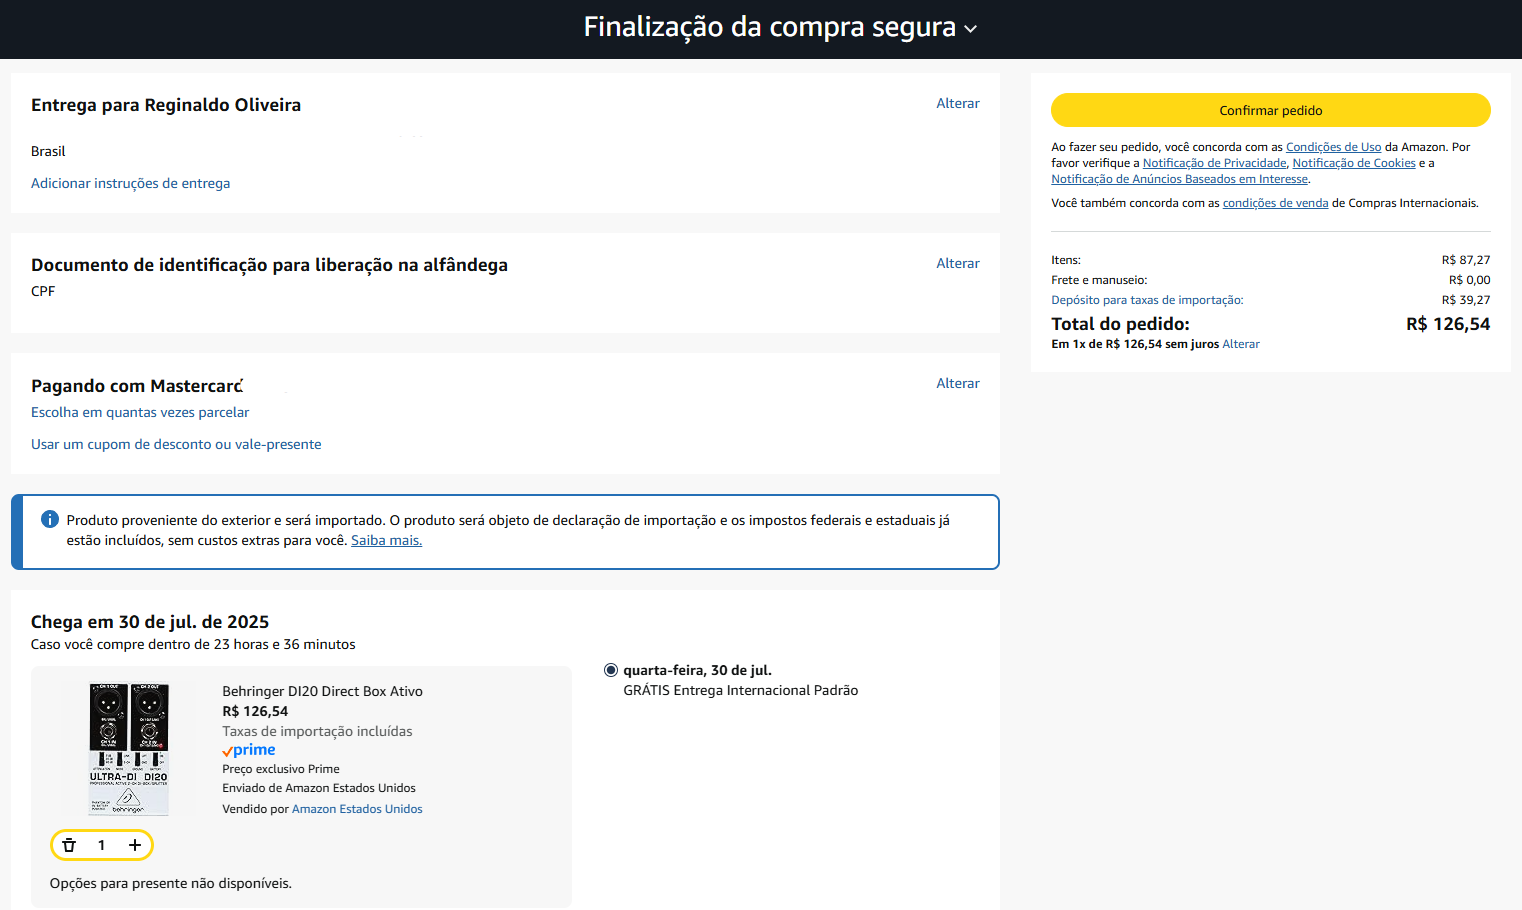Viewport: 1522px width, 910px height.
Task: Change payment method via Alterar next to Mastercard
Action: 957,383
